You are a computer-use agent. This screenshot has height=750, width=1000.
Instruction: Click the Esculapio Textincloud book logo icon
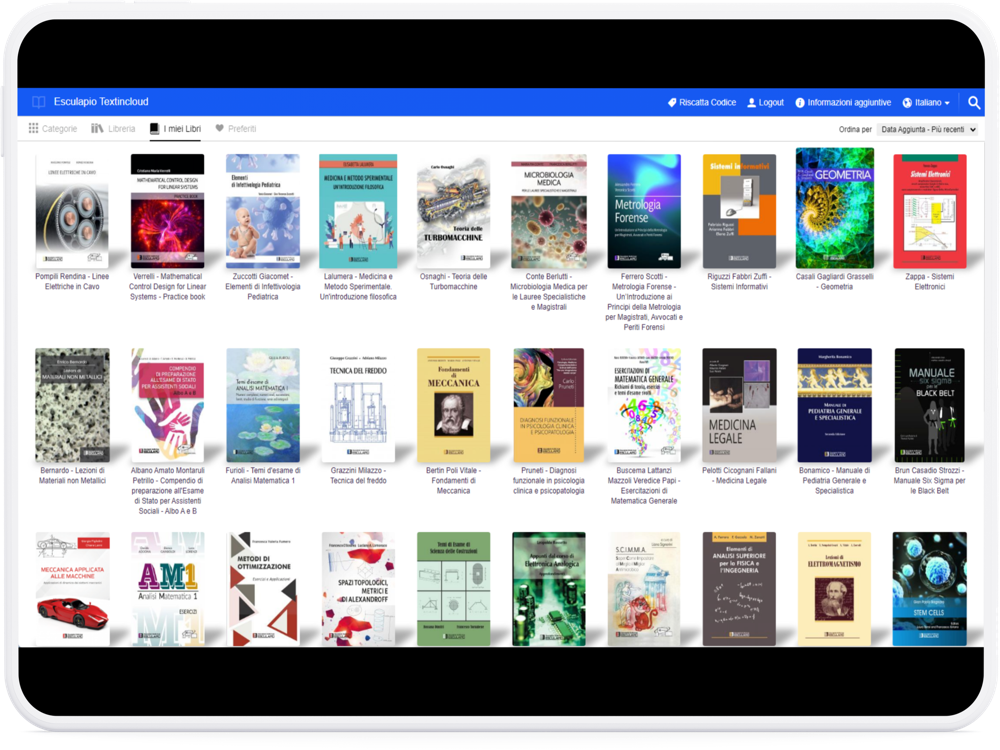tap(39, 102)
